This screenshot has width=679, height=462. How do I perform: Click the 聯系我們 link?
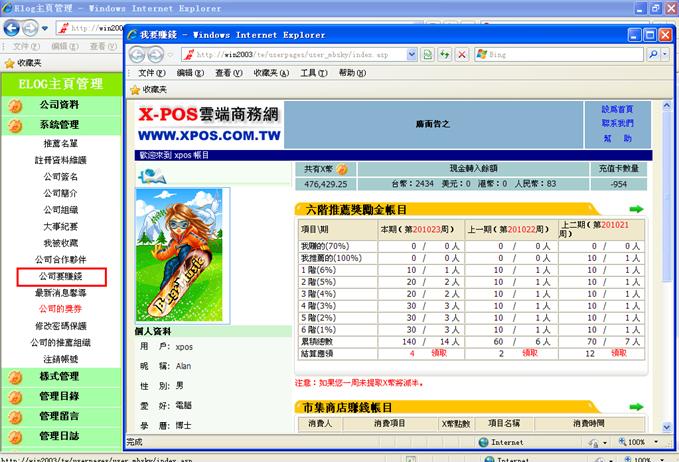coord(616,123)
